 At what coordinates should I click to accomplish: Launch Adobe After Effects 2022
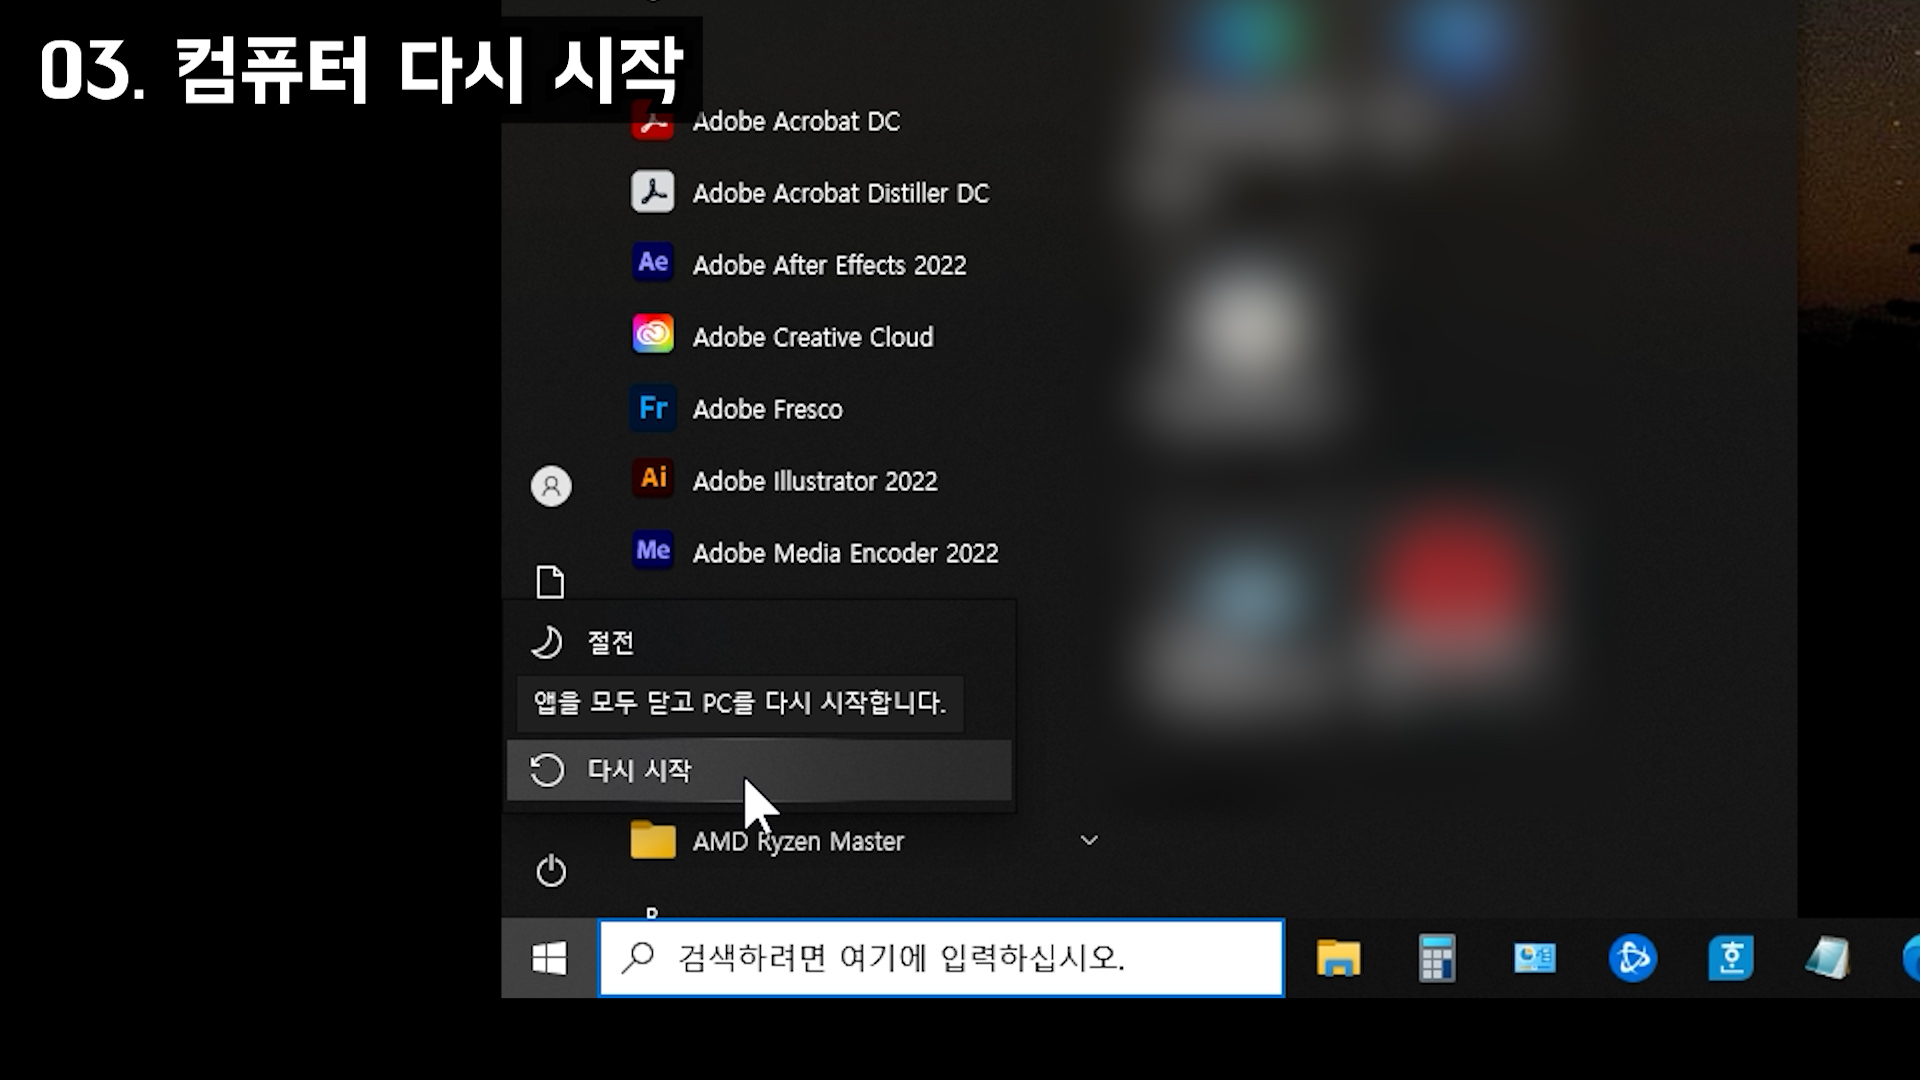tap(828, 265)
